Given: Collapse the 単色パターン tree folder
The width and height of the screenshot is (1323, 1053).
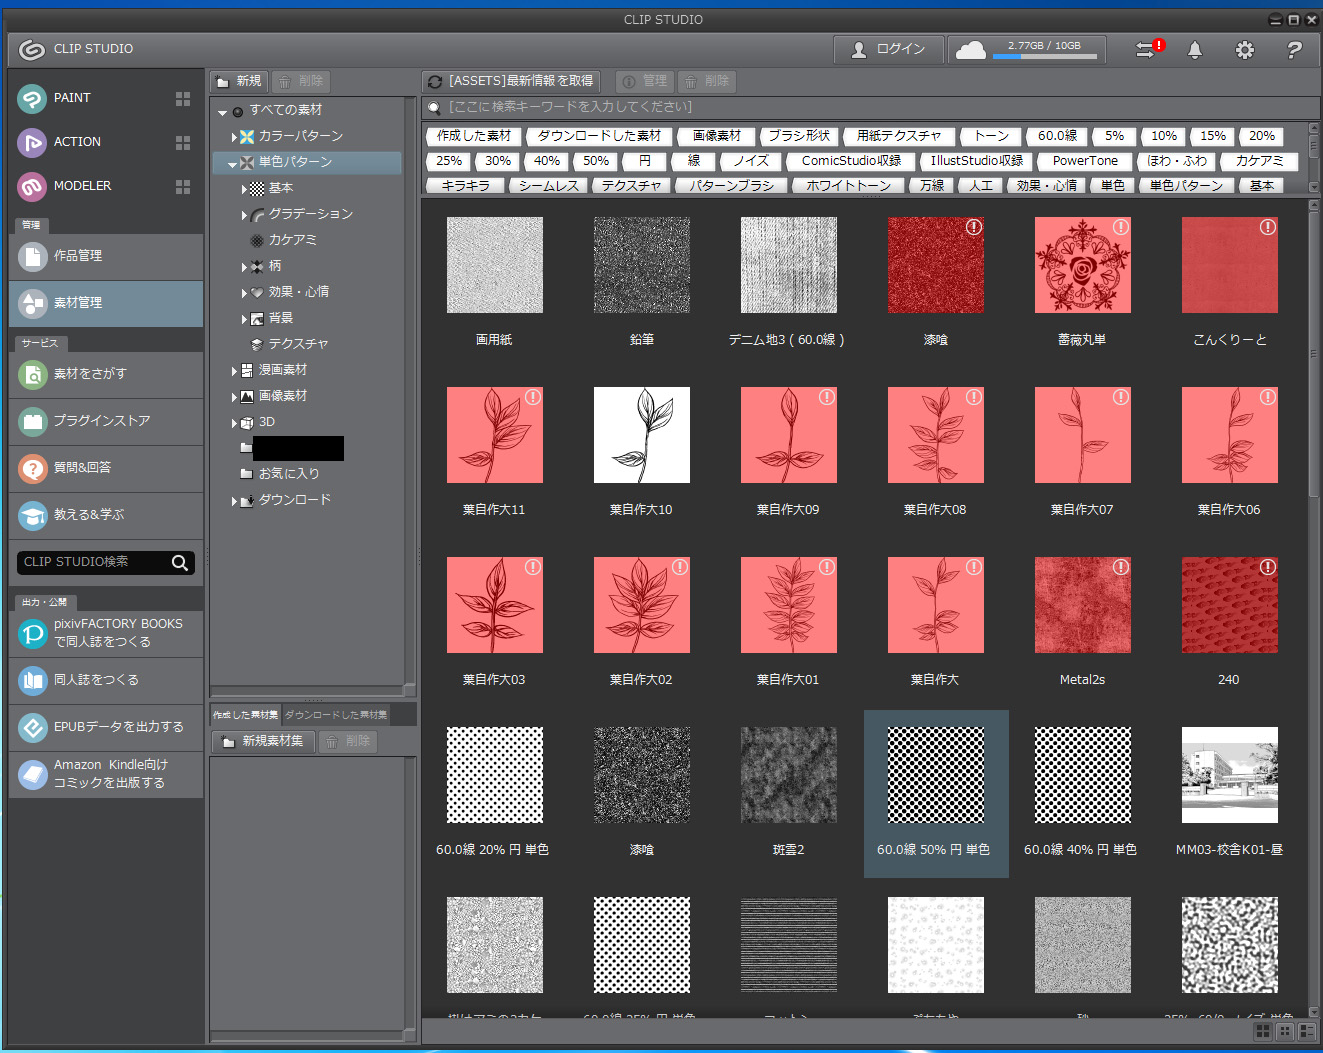Looking at the screenshot, I should click(232, 163).
